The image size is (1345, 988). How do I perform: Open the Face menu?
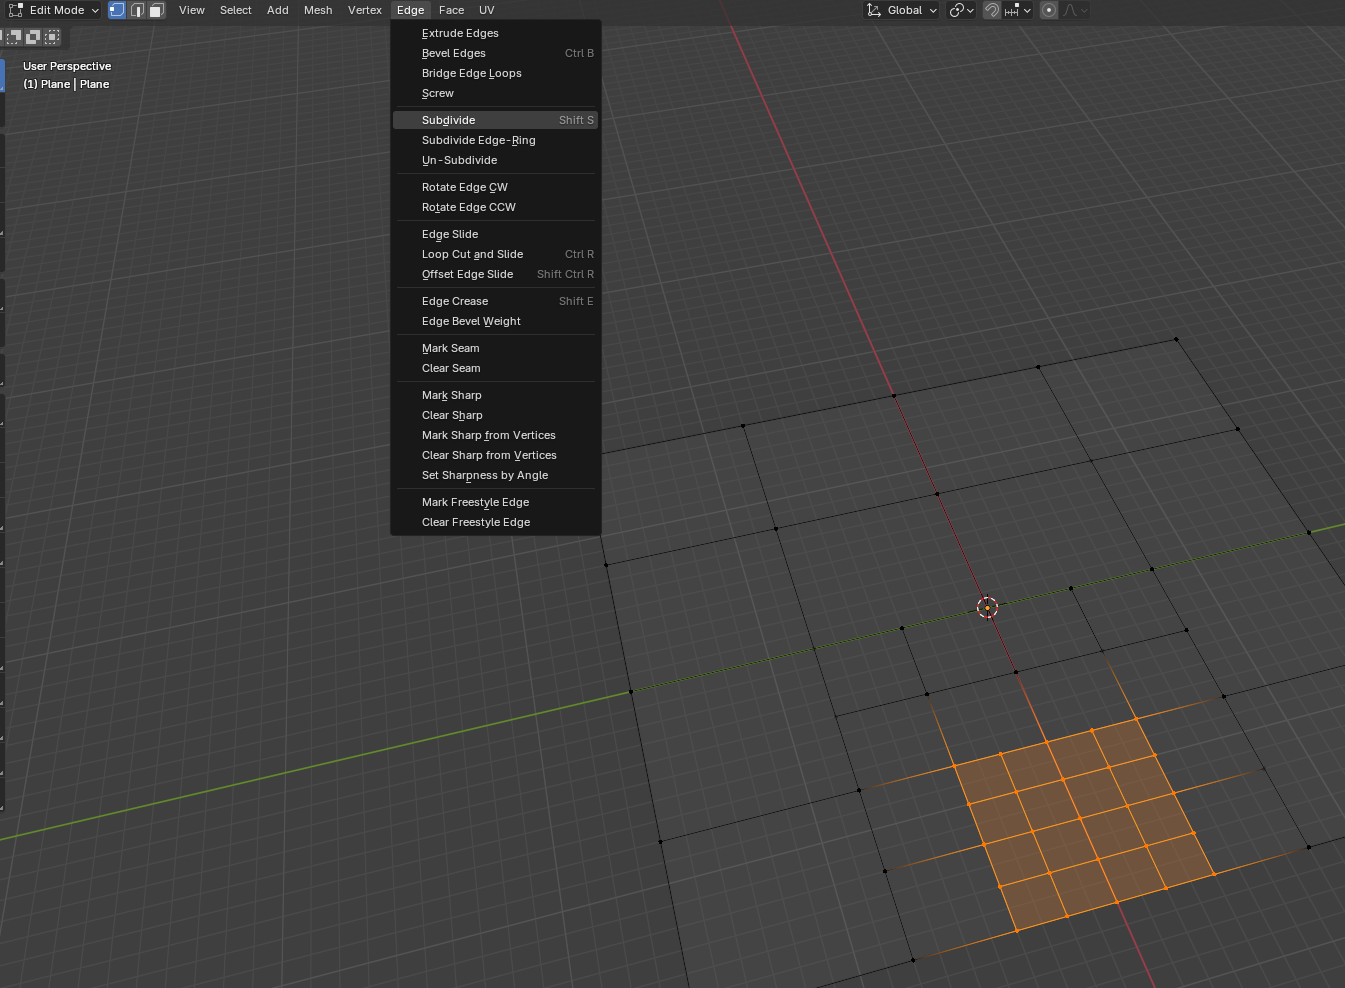tap(451, 10)
